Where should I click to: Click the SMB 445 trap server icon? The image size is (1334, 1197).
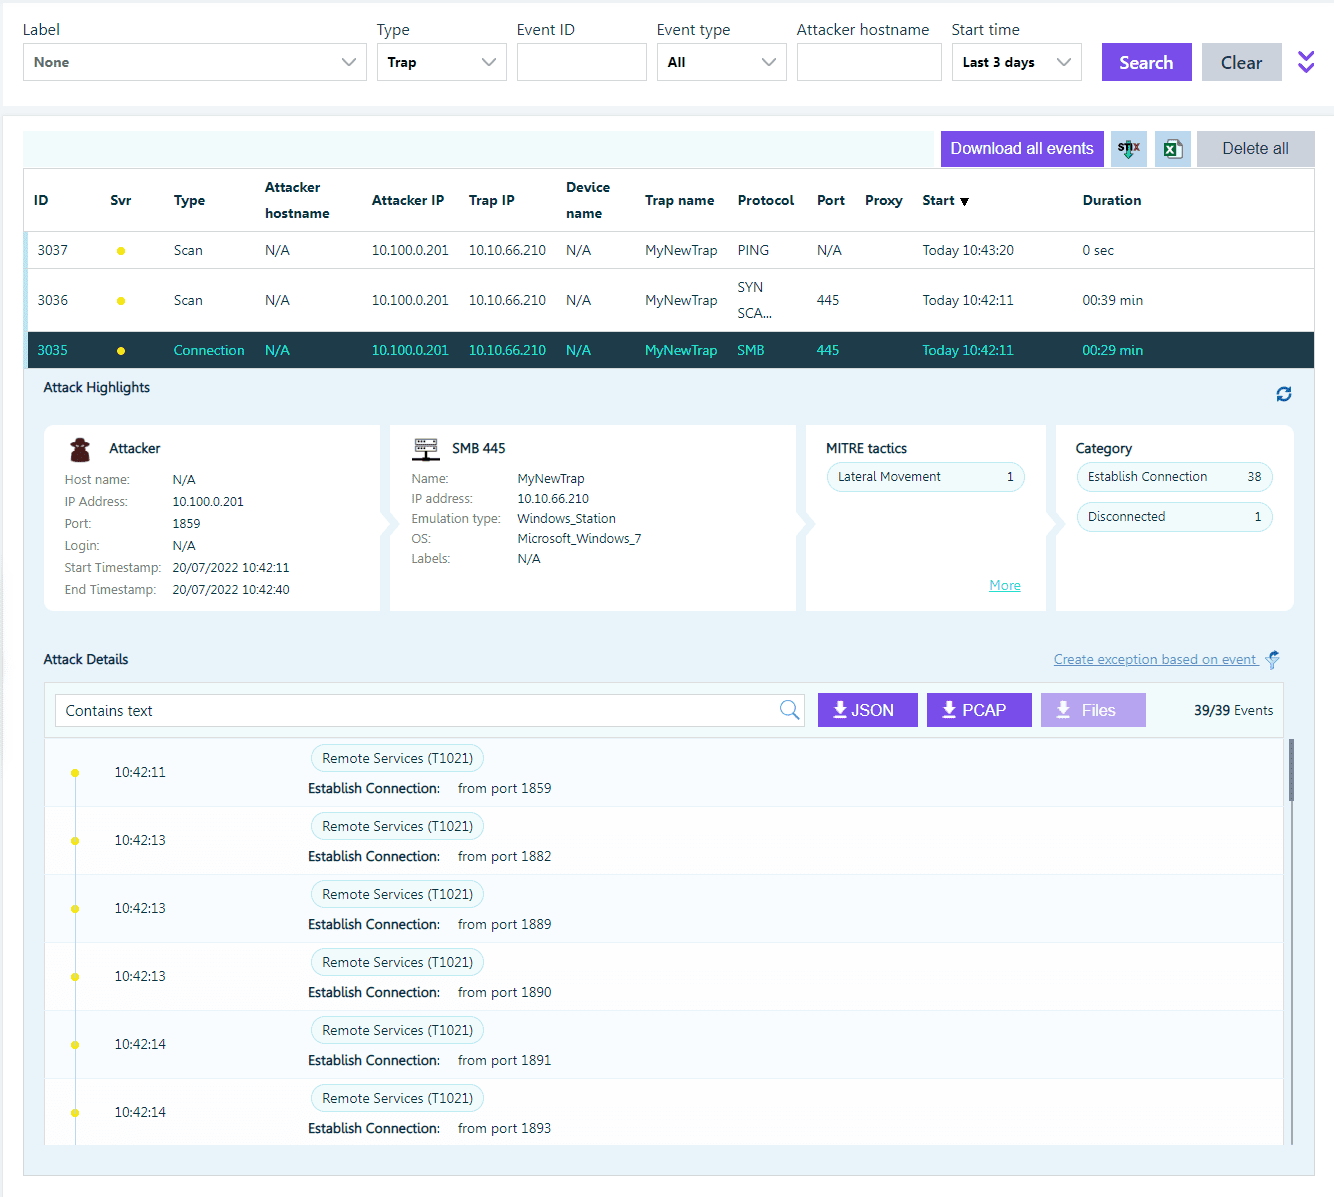coord(426,448)
